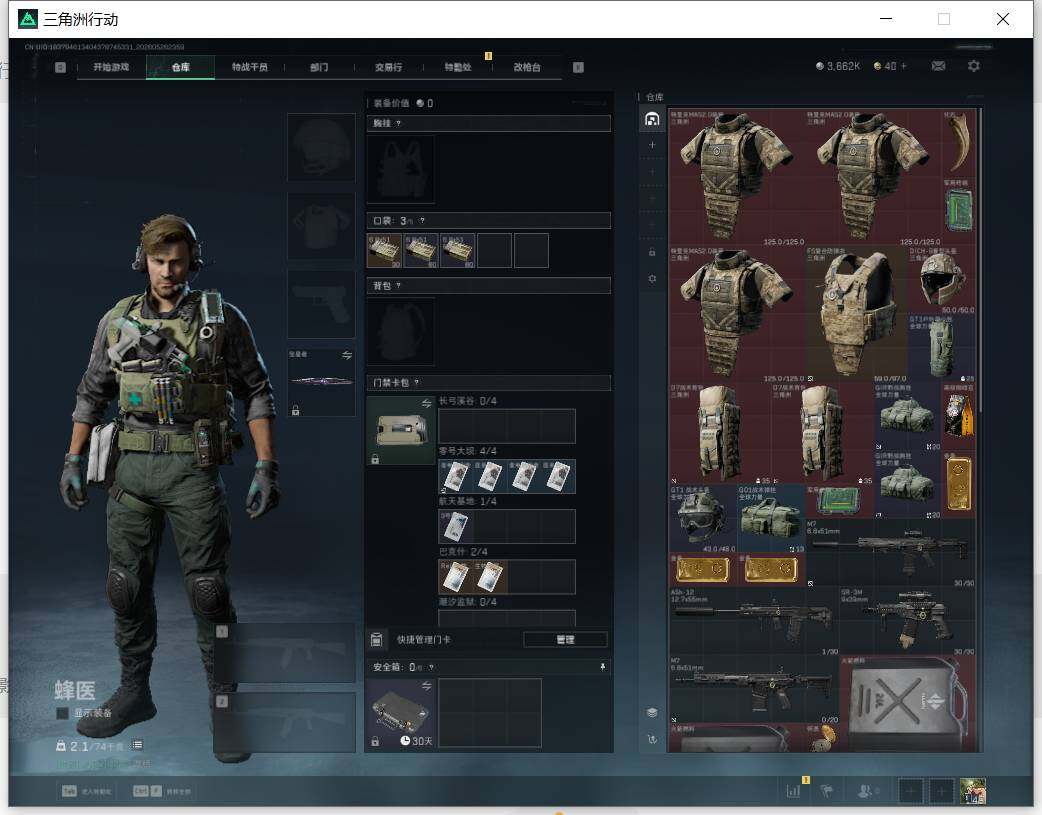Click the quick keycard management trash icon

tap(376, 640)
